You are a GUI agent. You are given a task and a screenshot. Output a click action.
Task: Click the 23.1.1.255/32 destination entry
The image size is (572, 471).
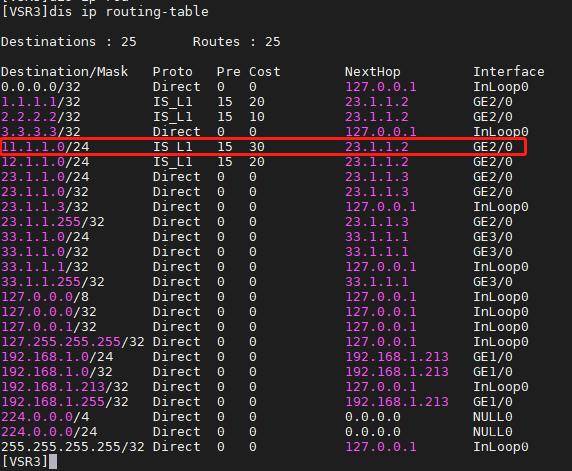53,222
